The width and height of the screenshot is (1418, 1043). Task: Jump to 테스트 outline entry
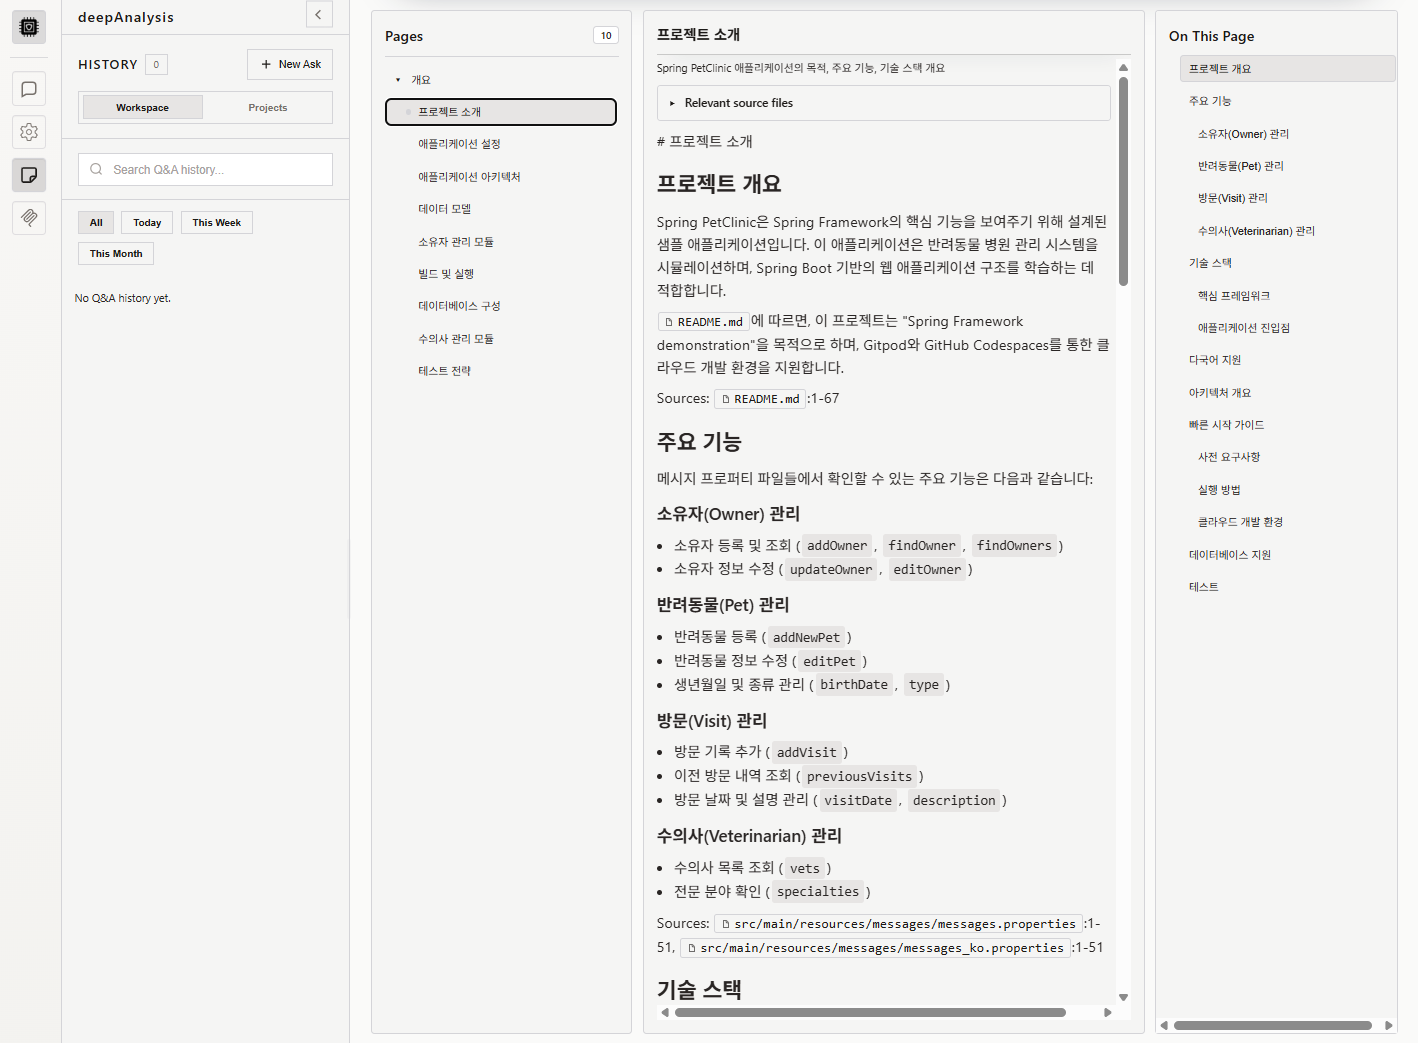tap(1204, 587)
